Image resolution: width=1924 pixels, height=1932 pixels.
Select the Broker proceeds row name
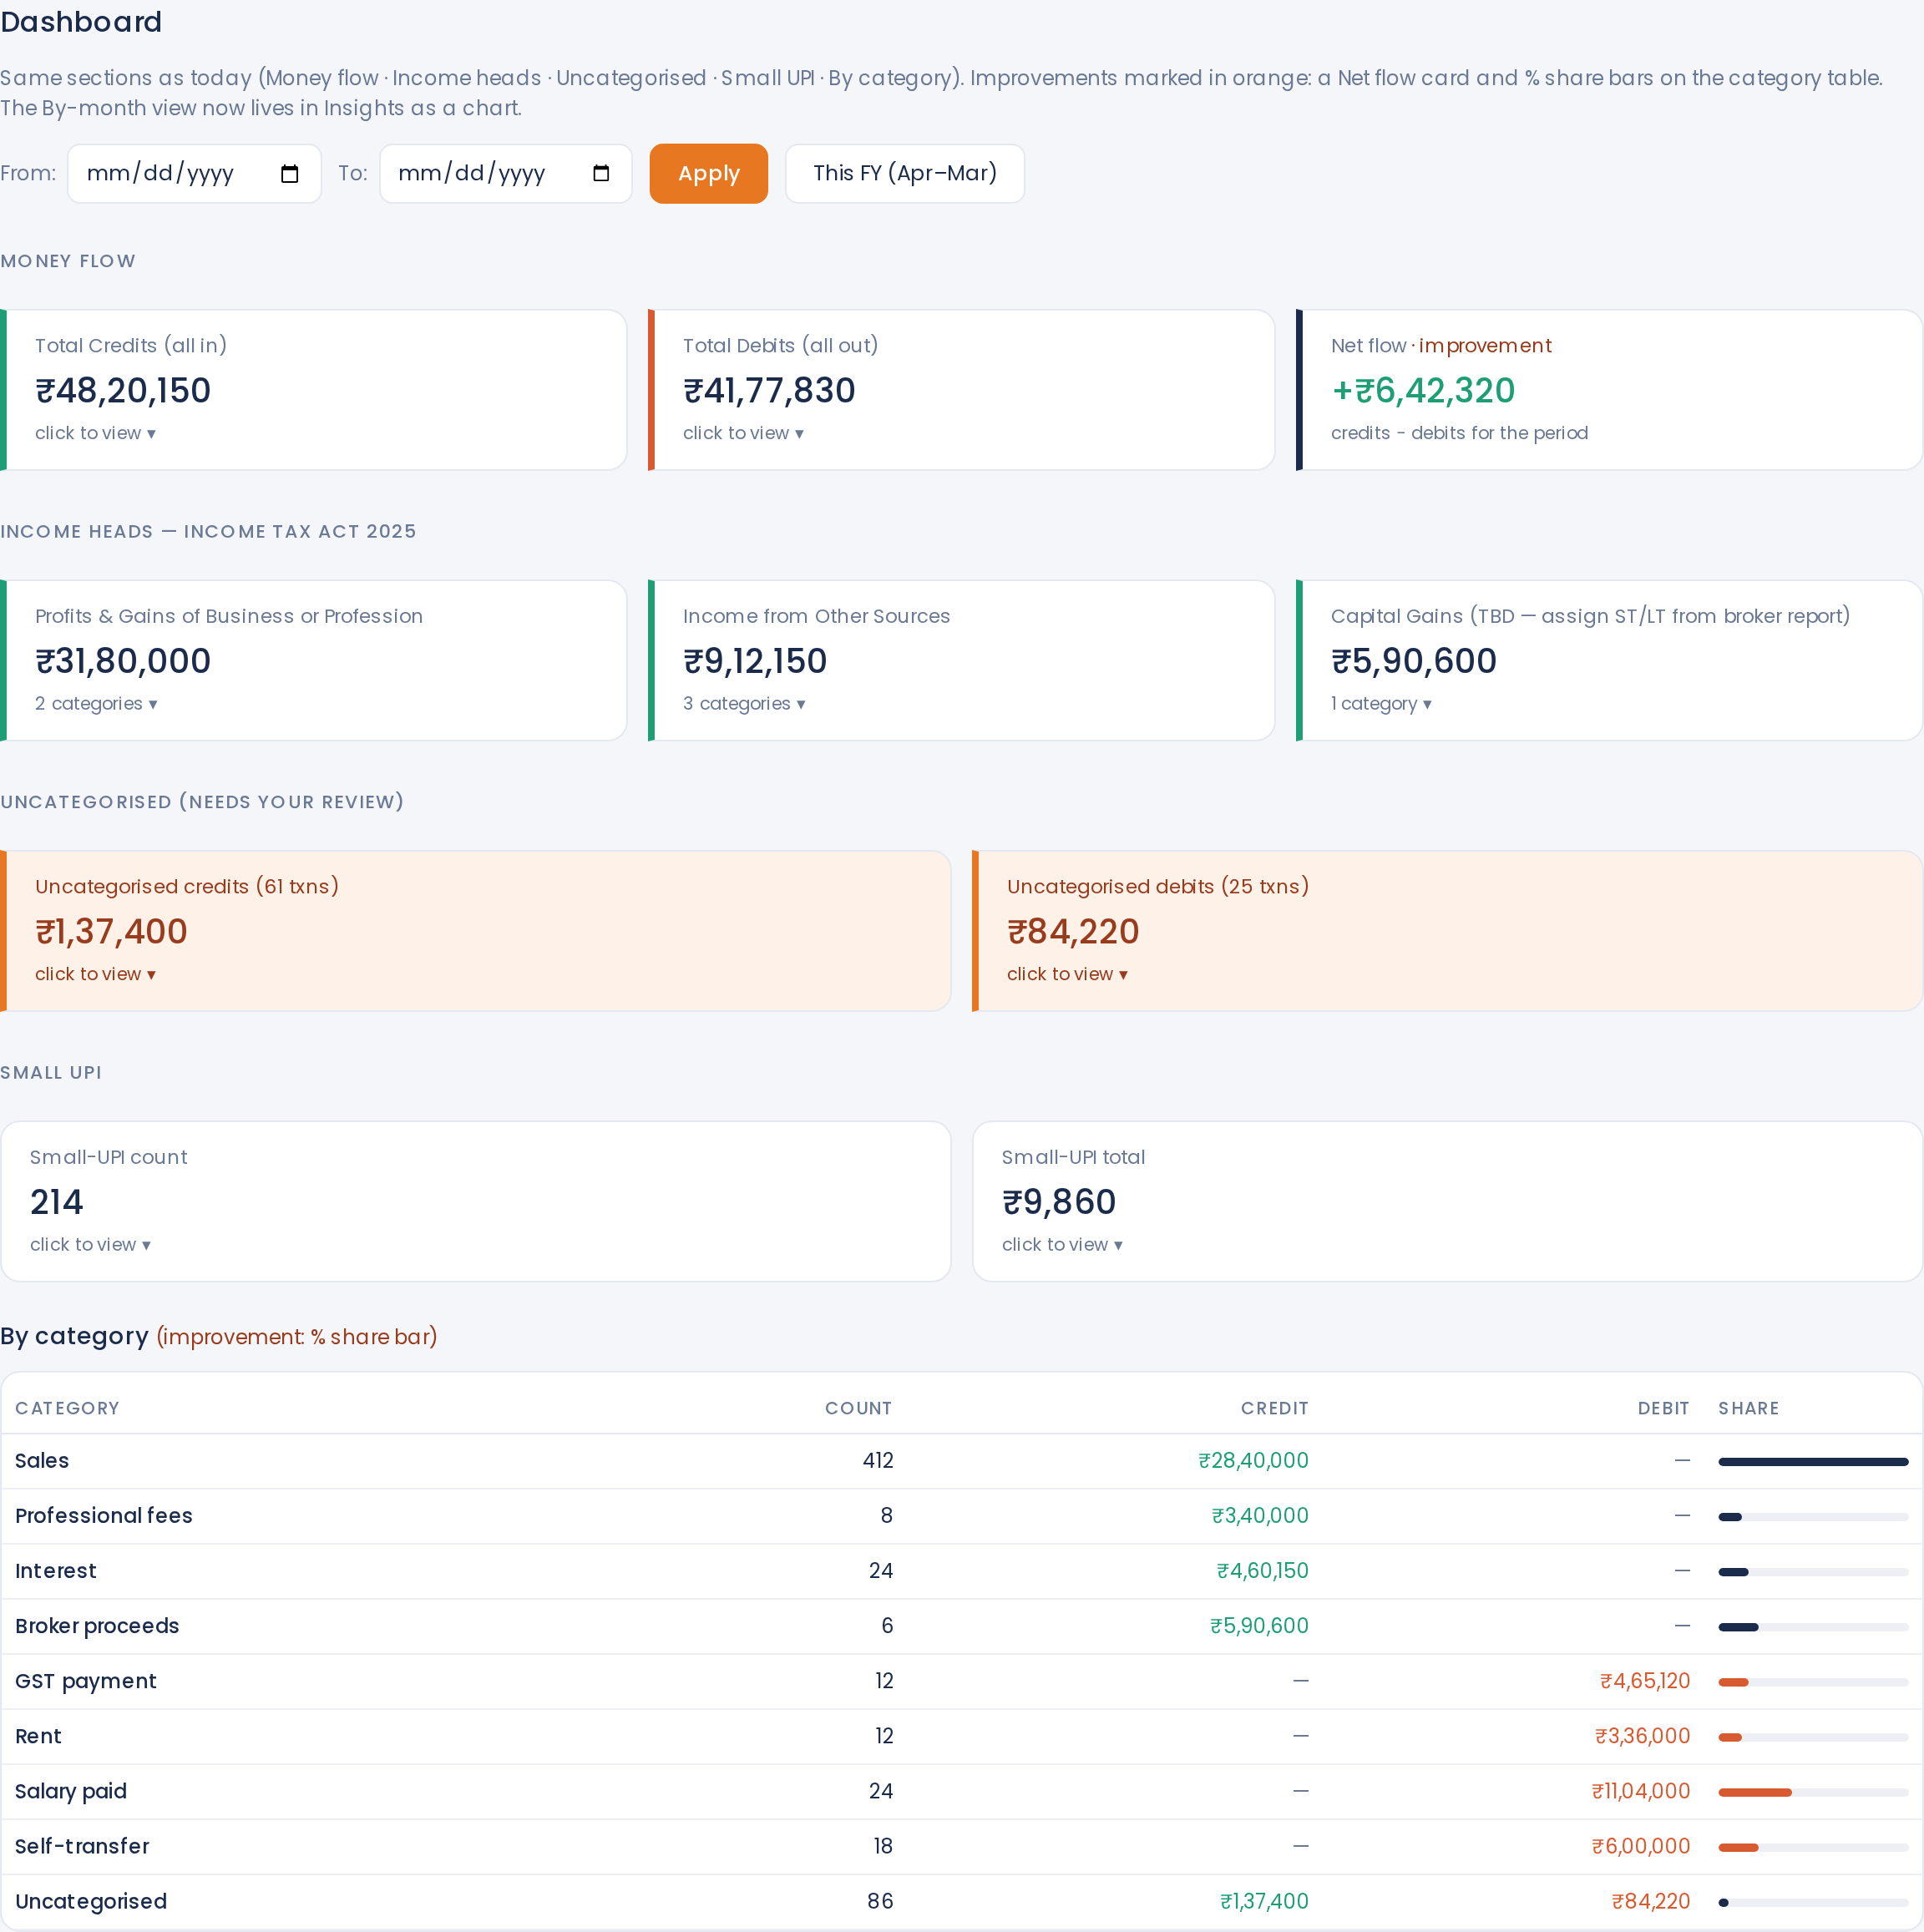coord(97,1626)
